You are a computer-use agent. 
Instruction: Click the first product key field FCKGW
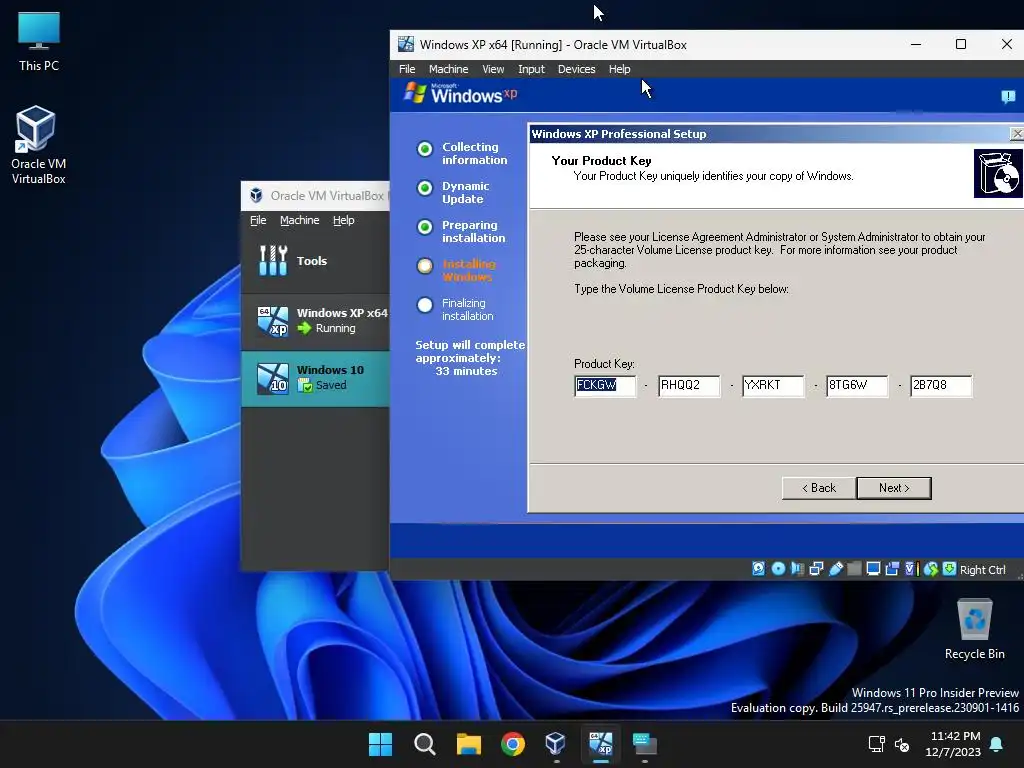(605, 385)
